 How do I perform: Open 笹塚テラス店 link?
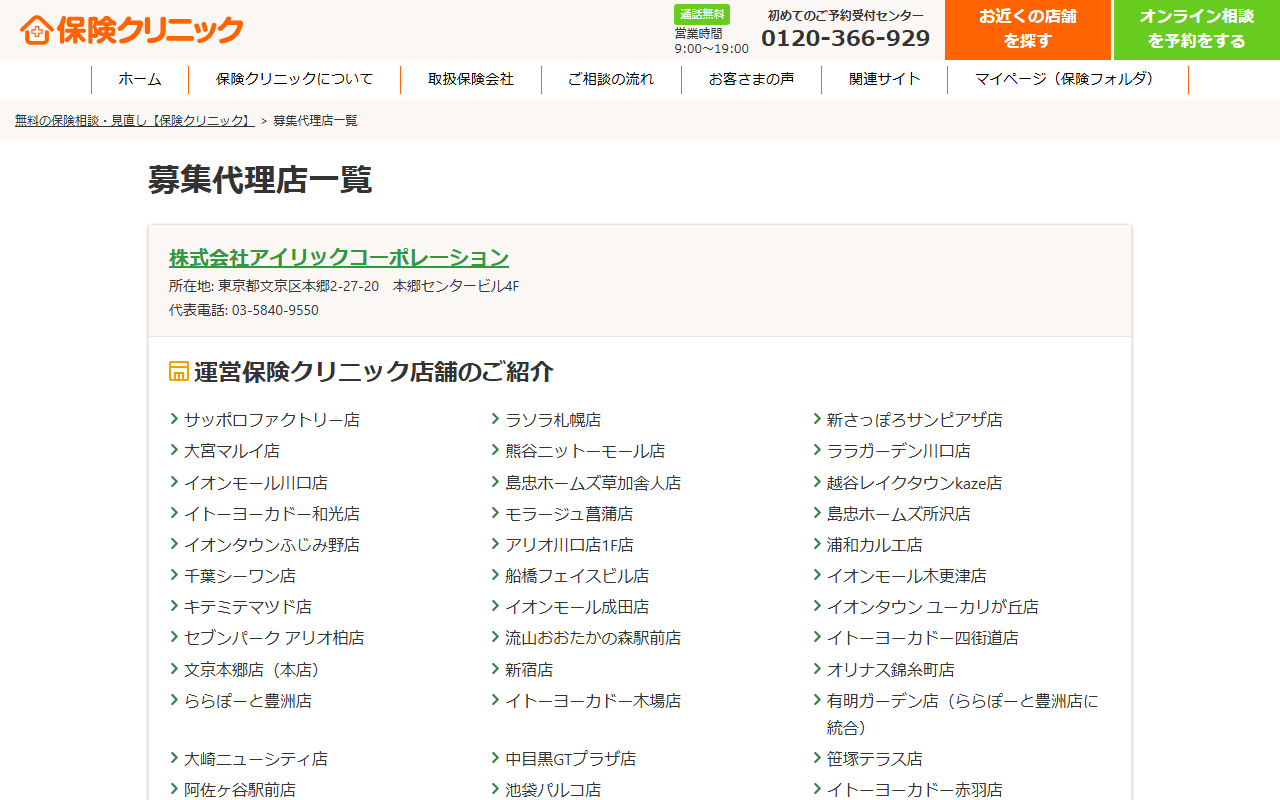874,759
